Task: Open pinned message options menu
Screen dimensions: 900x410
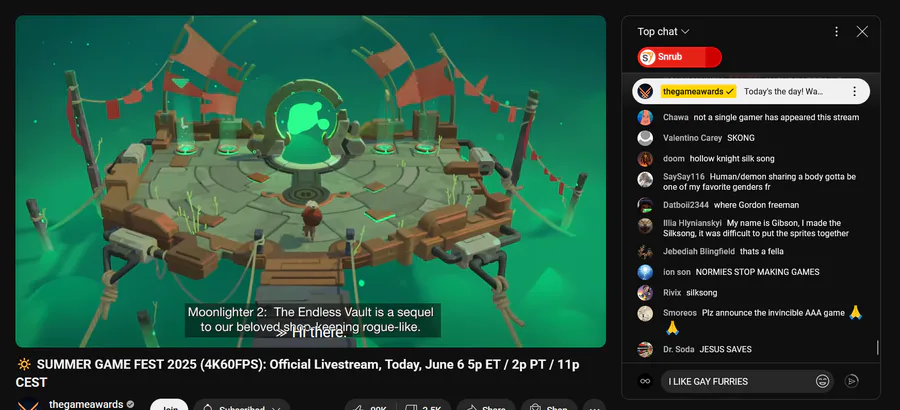Action: [x=854, y=91]
